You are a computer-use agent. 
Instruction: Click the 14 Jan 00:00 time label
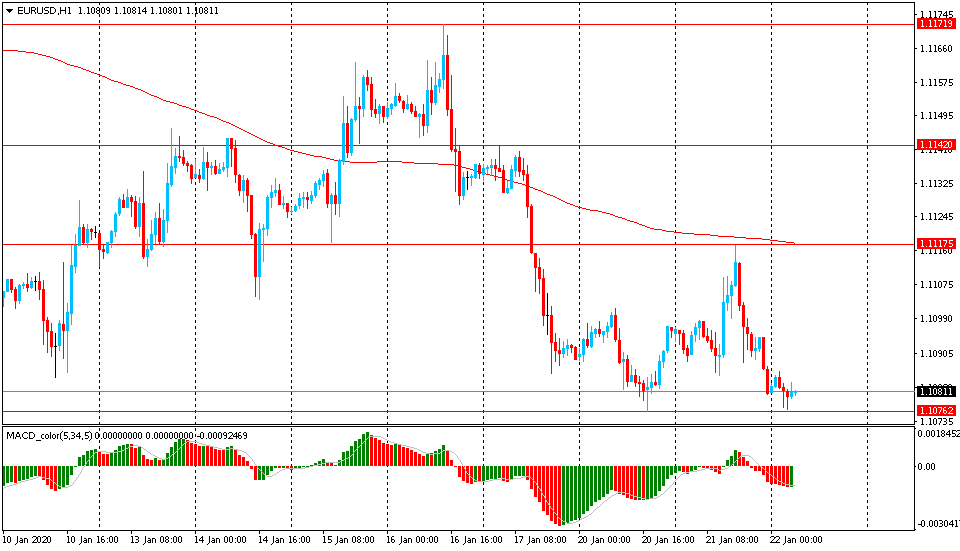click(x=220, y=539)
